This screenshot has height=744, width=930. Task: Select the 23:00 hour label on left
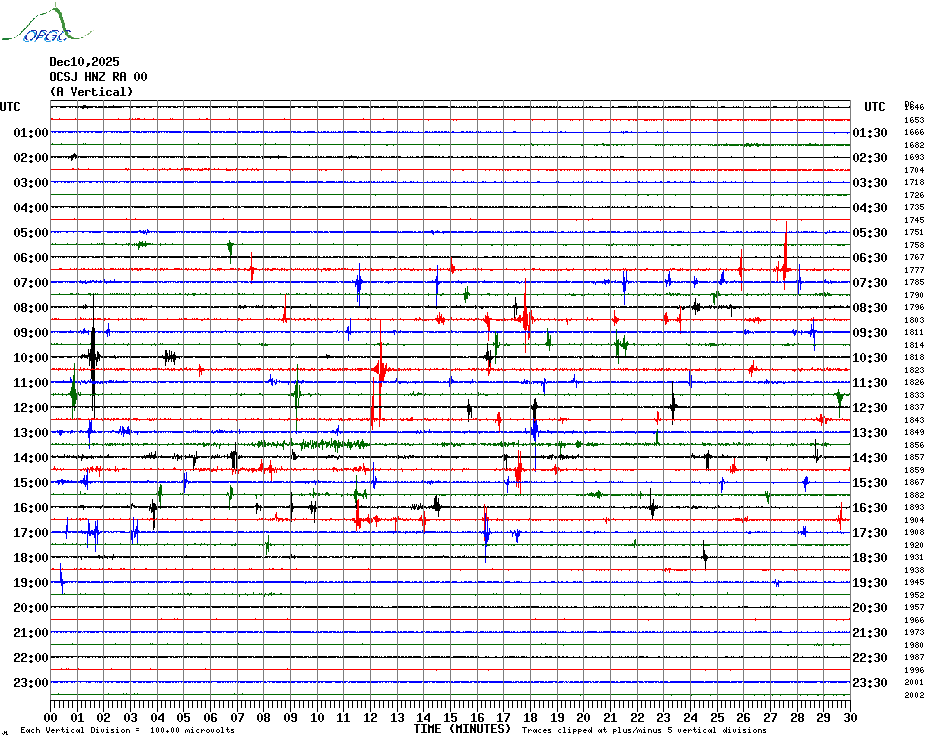pos(31,683)
